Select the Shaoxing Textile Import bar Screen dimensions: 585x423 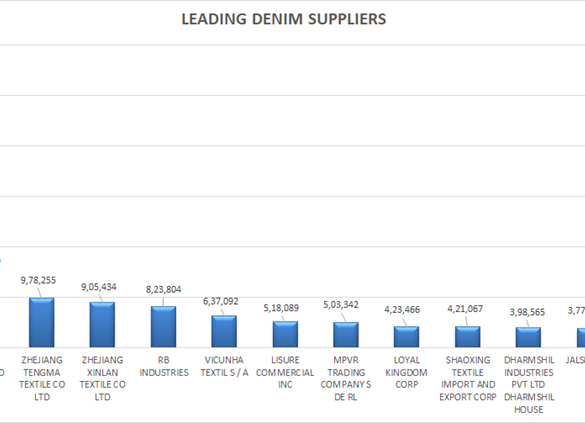467,337
